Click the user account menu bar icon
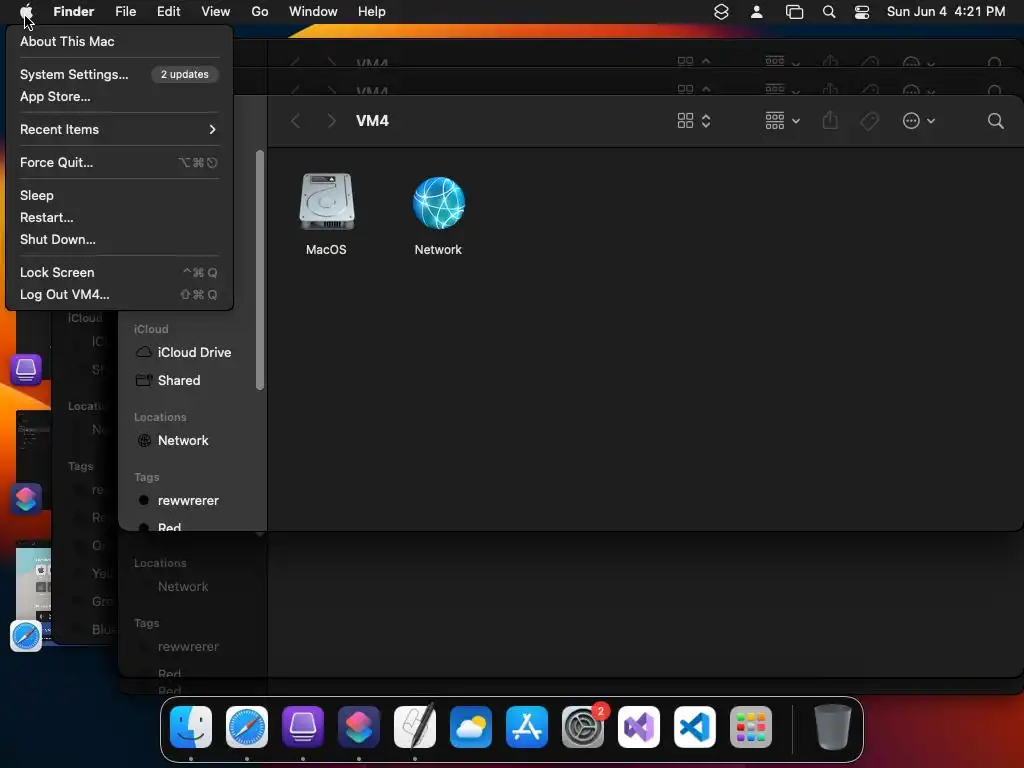Image resolution: width=1024 pixels, height=768 pixels. [x=757, y=11]
